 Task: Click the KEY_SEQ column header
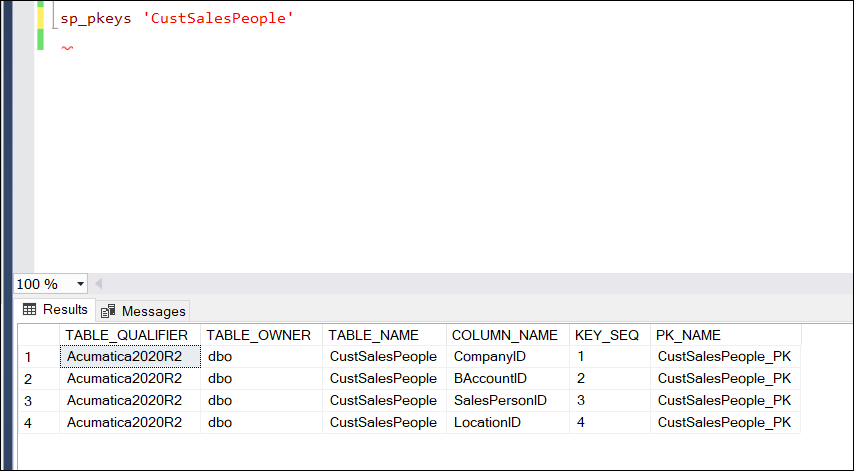tap(606, 335)
